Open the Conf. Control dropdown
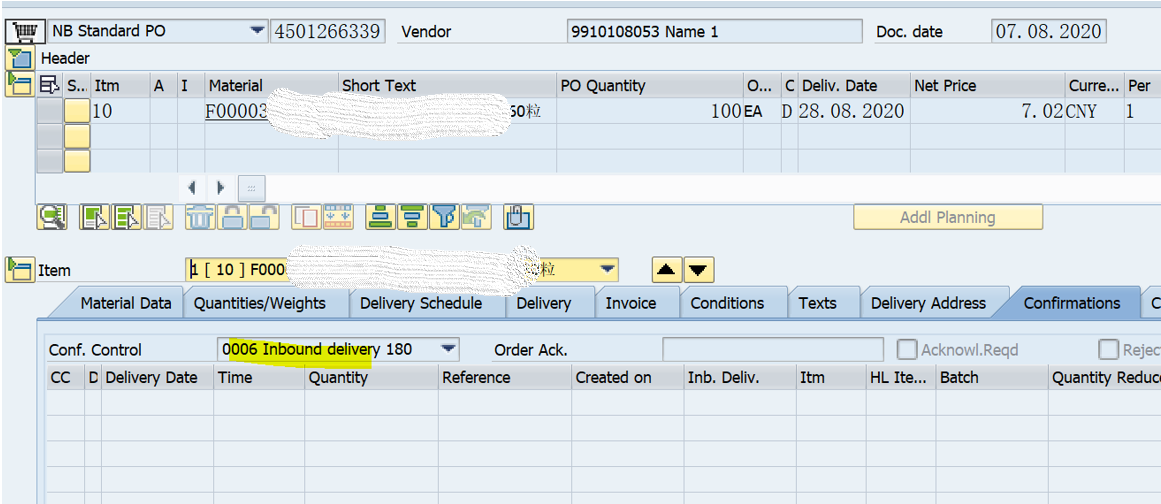The width and height of the screenshot is (1161, 504). click(x=448, y=348)
